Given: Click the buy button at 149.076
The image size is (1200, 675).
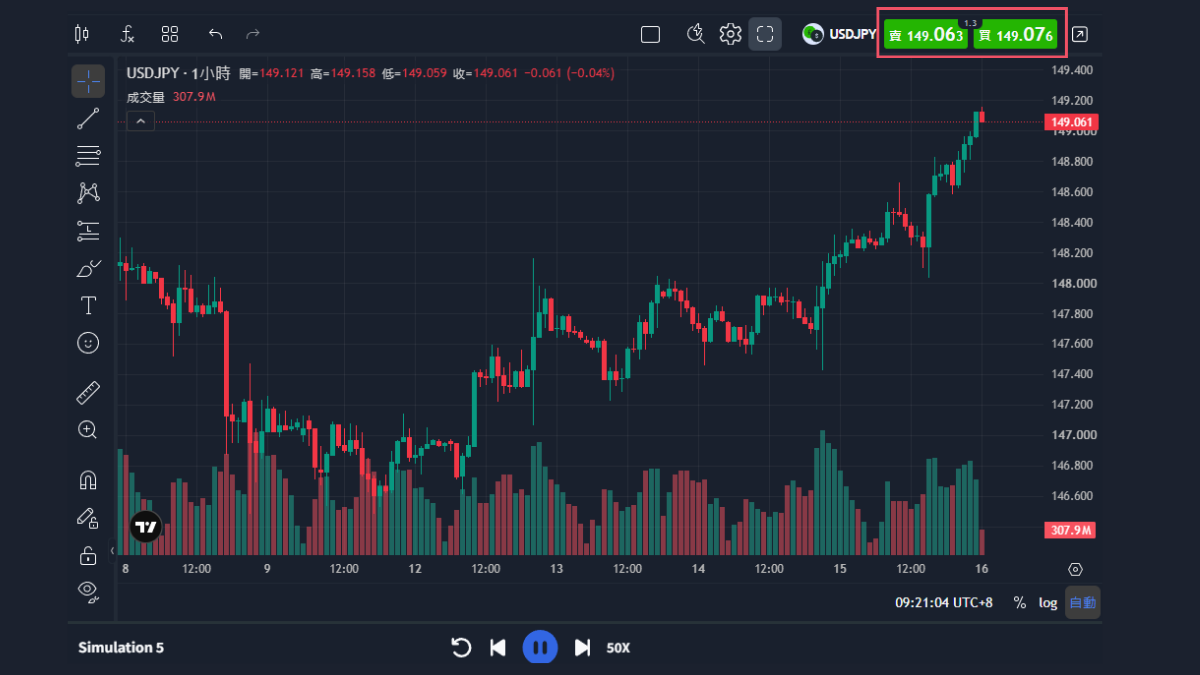Looking at the screenshot, I should pos(1015,35).
